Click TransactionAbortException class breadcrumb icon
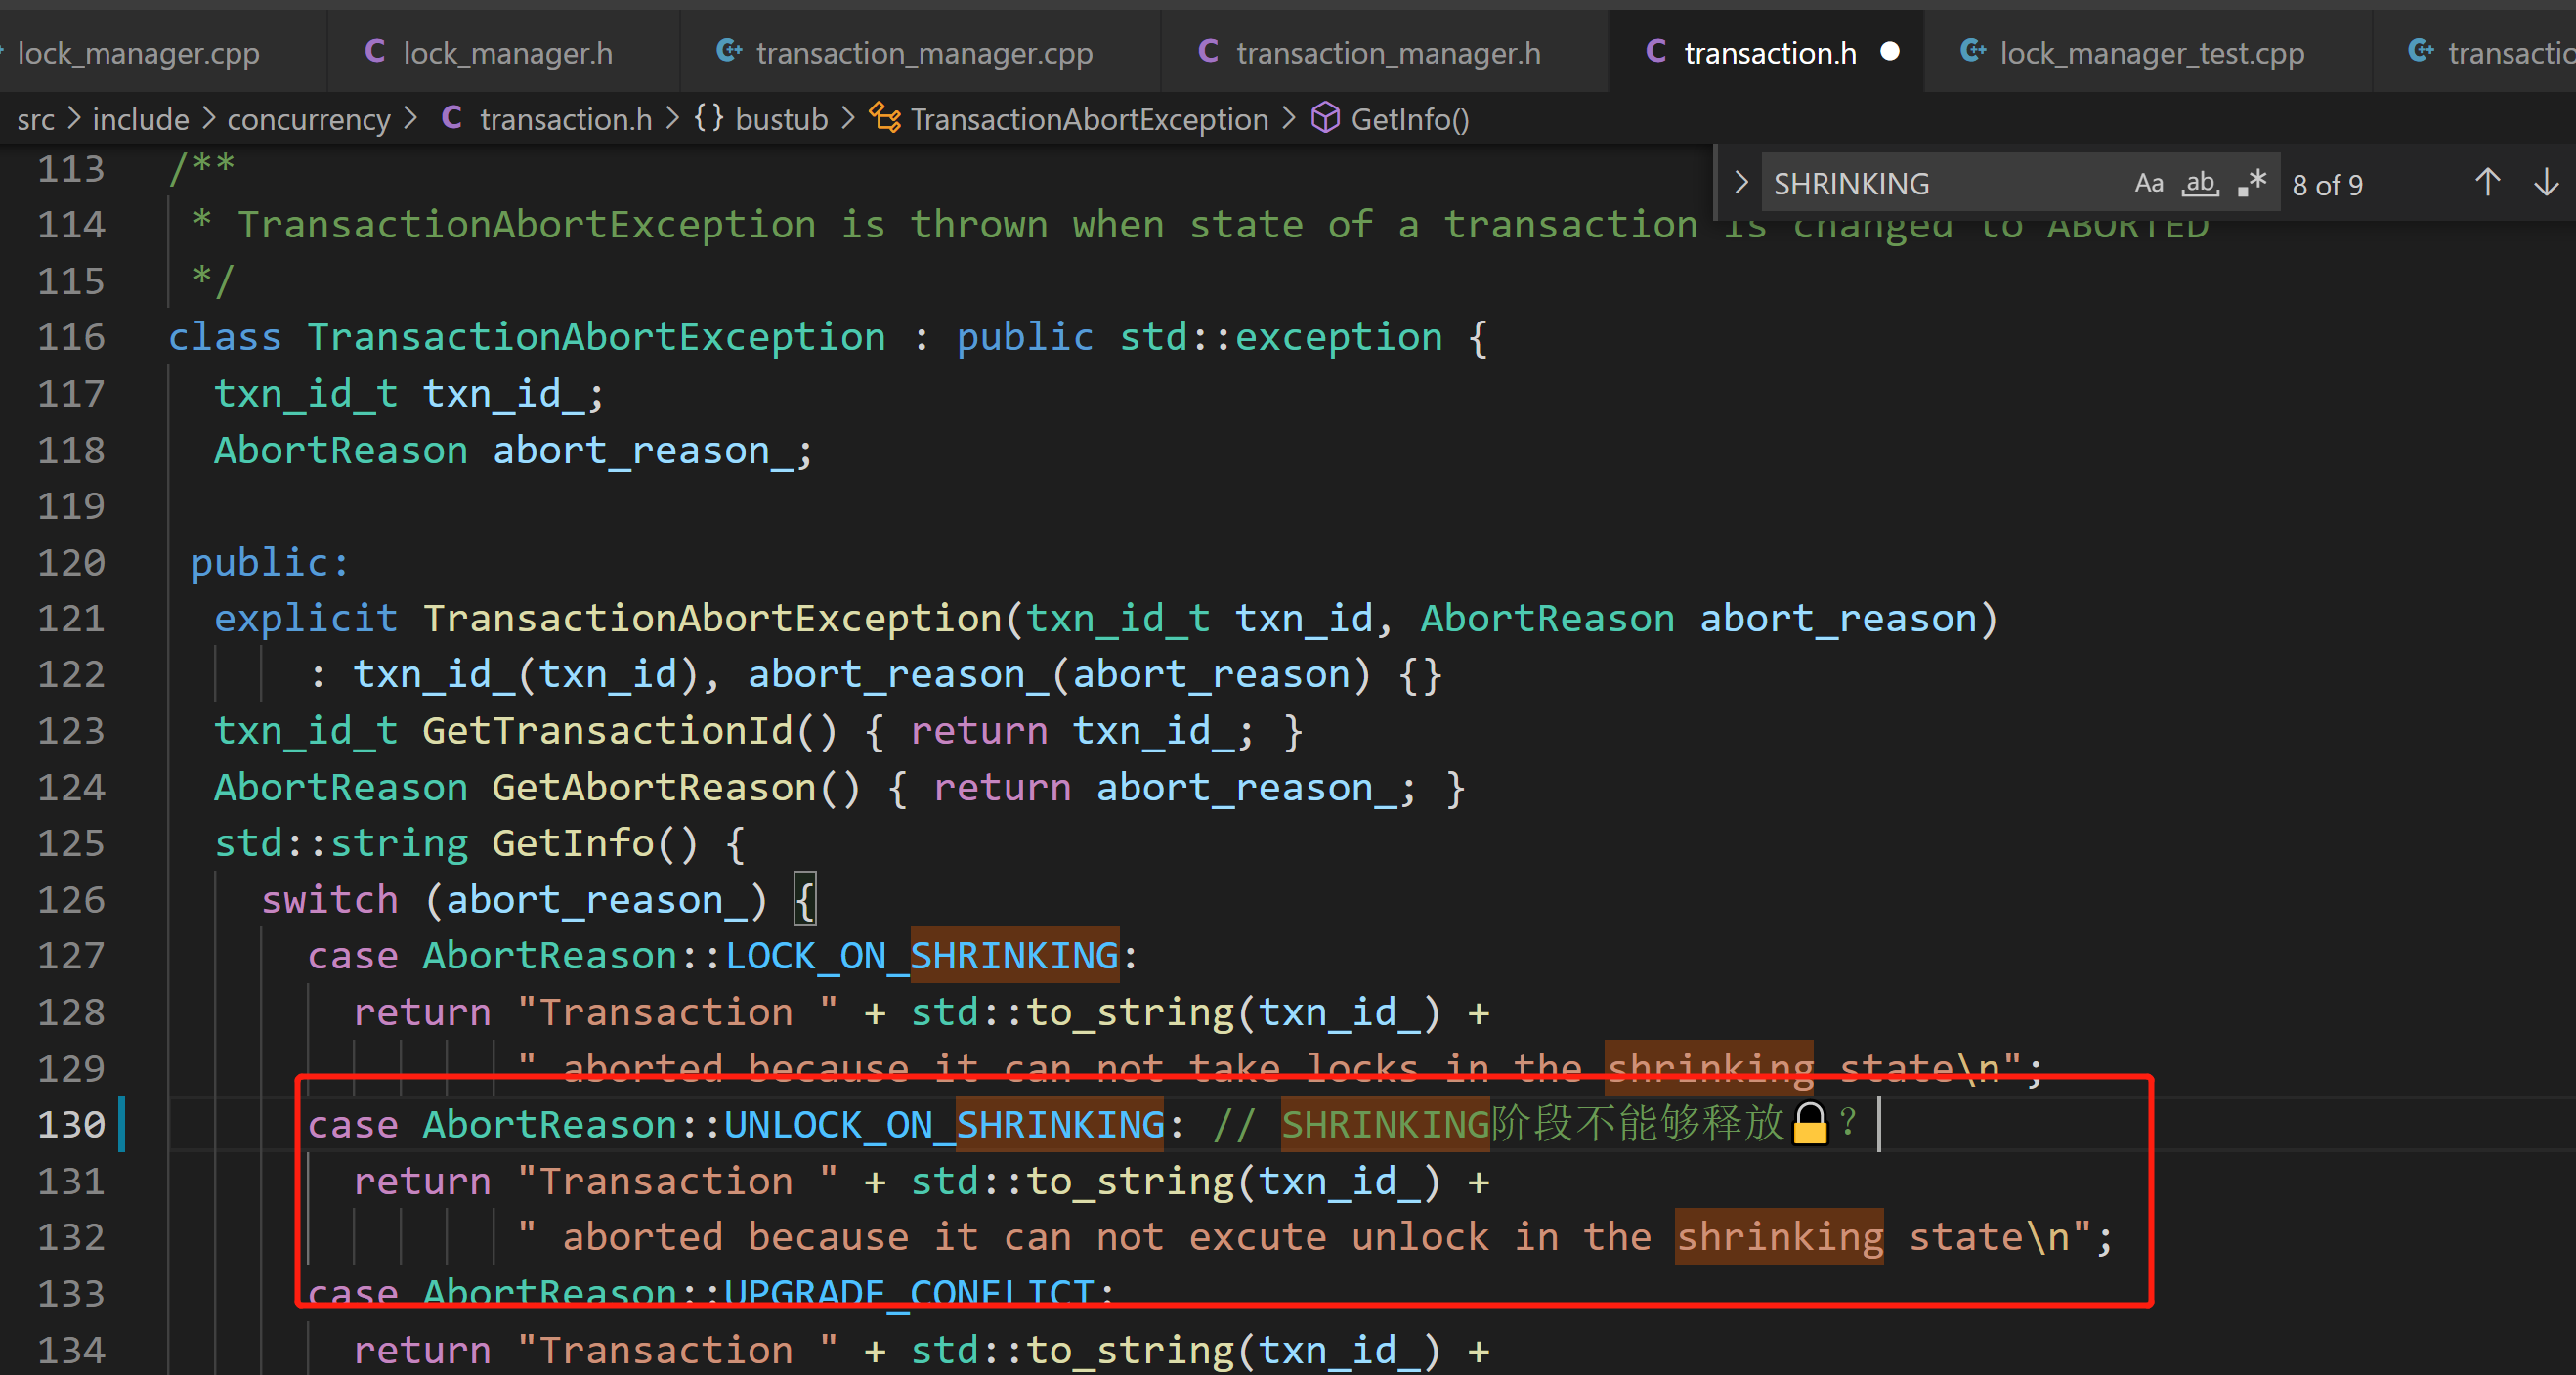The height and width of the screenshot is (1375, 2576). 885,118
